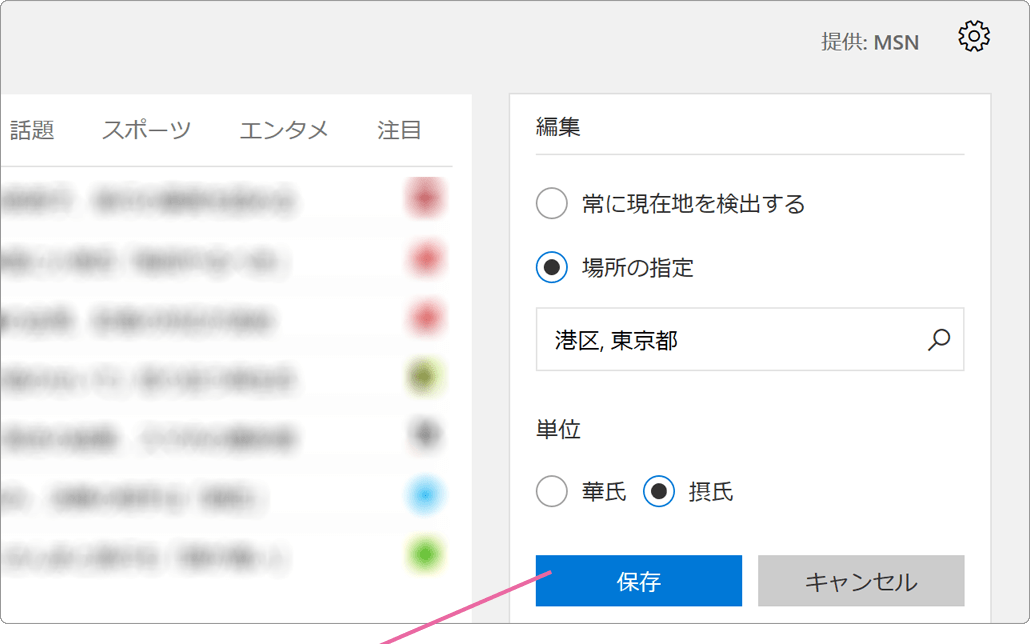Click the キャンセル button
The height and width of the screenshot is (644, 1030).
[861, 581]
